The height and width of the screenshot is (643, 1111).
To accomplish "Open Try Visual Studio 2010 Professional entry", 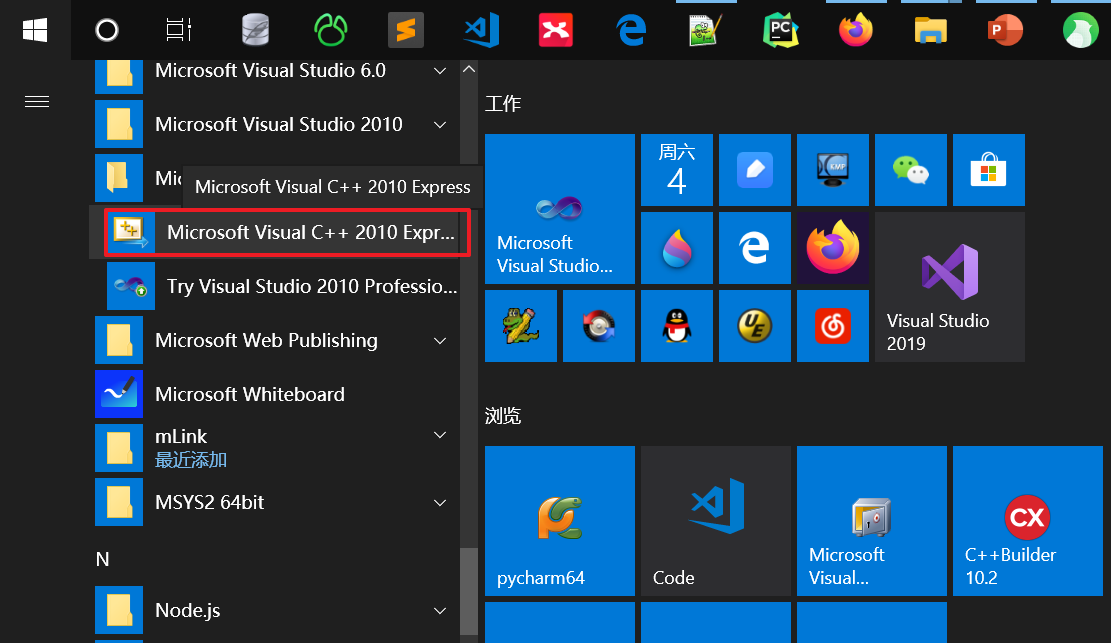I will (x=281, y=286).
